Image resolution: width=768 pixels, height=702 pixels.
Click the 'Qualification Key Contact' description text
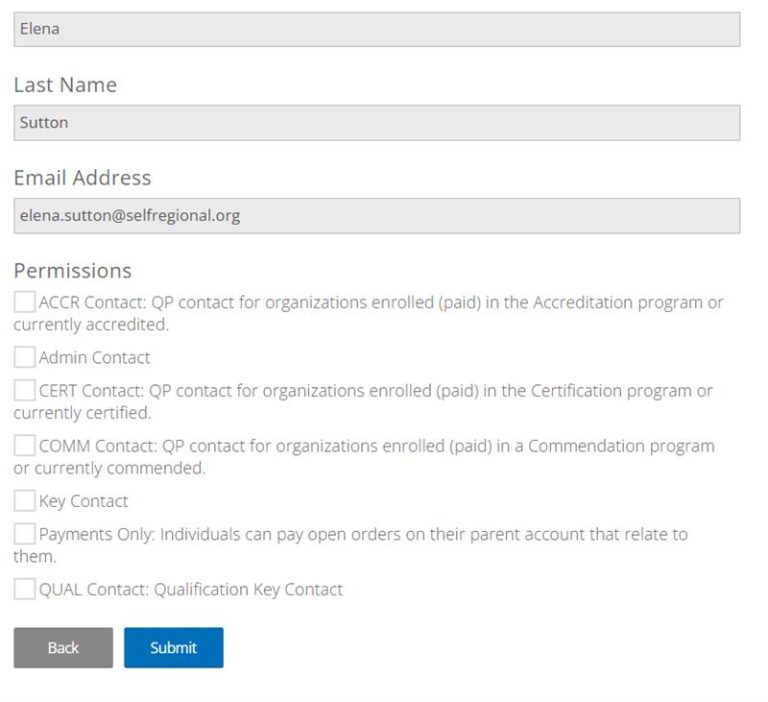[248, 589]
